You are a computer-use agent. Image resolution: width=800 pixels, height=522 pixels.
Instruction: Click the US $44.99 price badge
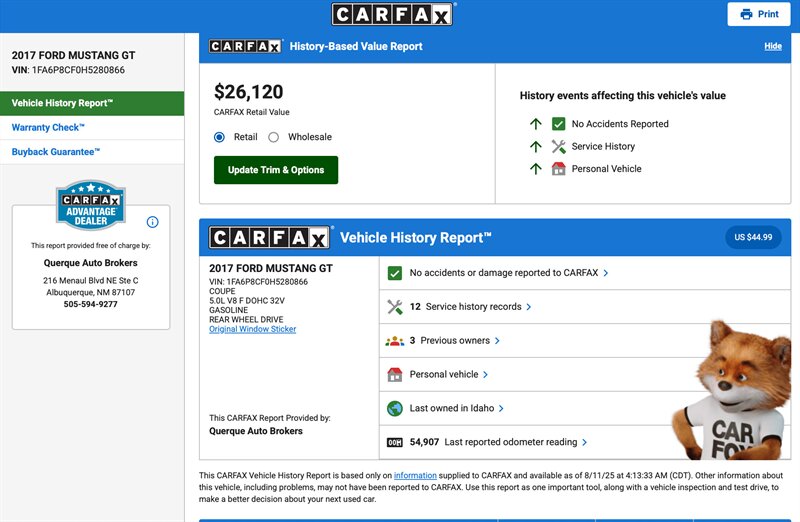coord(753,237)
